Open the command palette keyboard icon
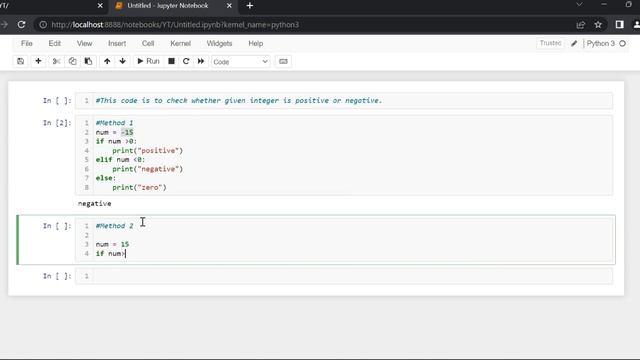The height and width of the screenshot is (360, 640). pos(283,62)
